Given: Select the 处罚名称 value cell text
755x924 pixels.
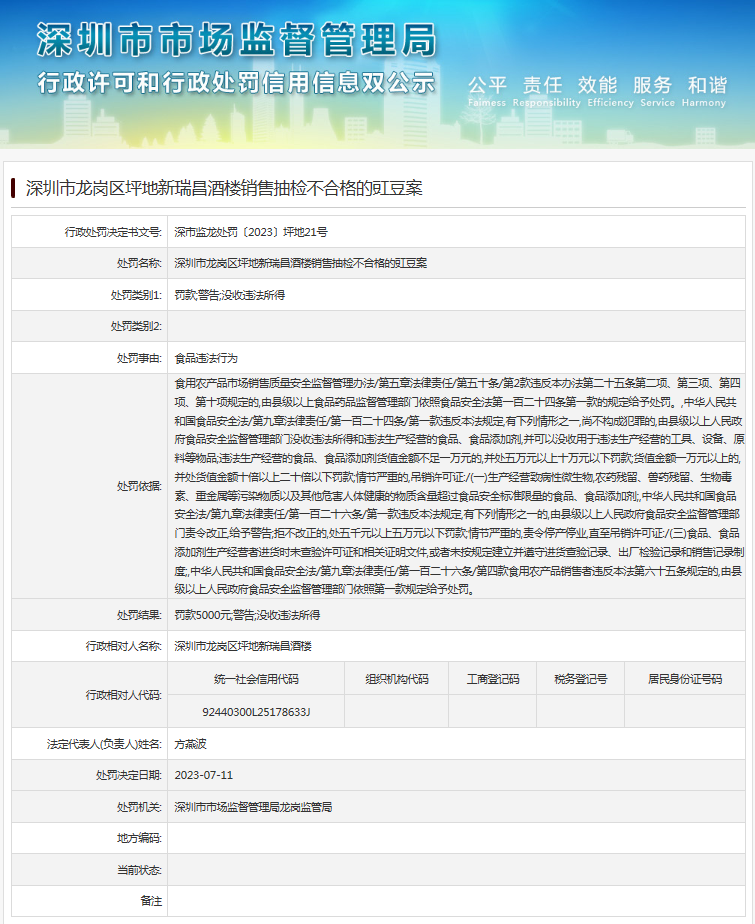Looking at the screenshot, I should coord(301,263).
